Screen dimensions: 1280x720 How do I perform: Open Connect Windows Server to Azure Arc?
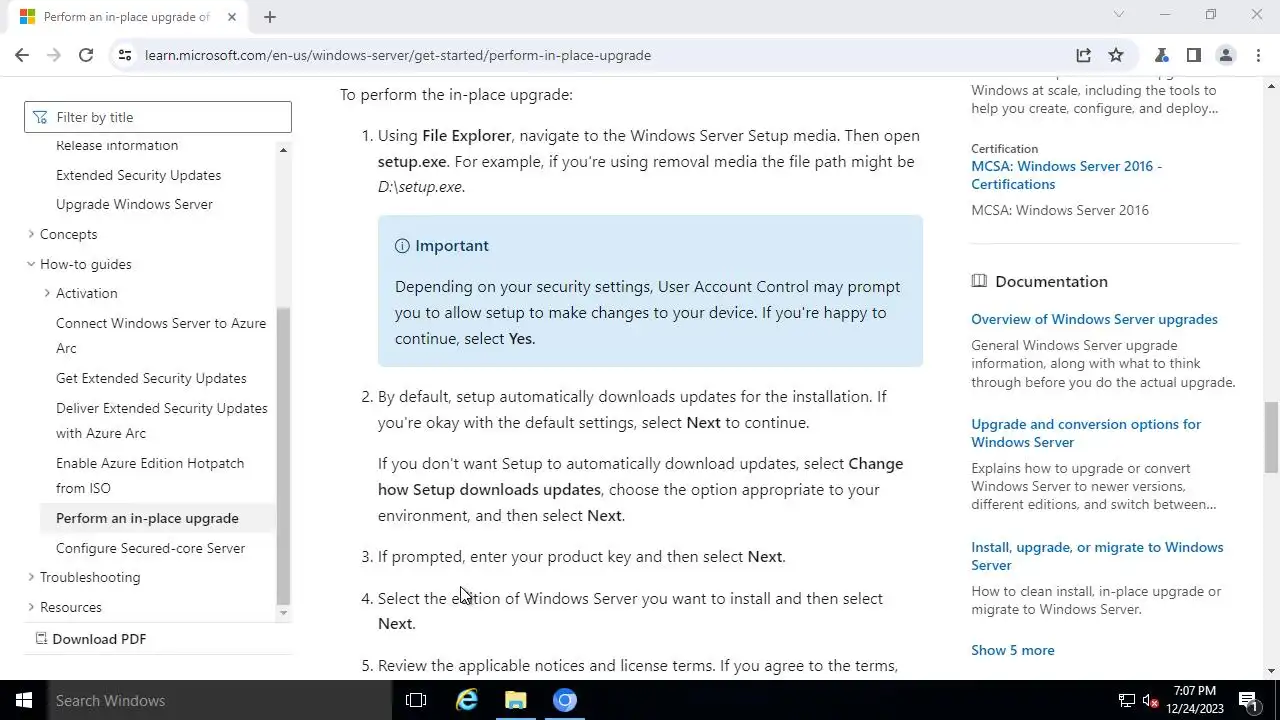point(161,335)
